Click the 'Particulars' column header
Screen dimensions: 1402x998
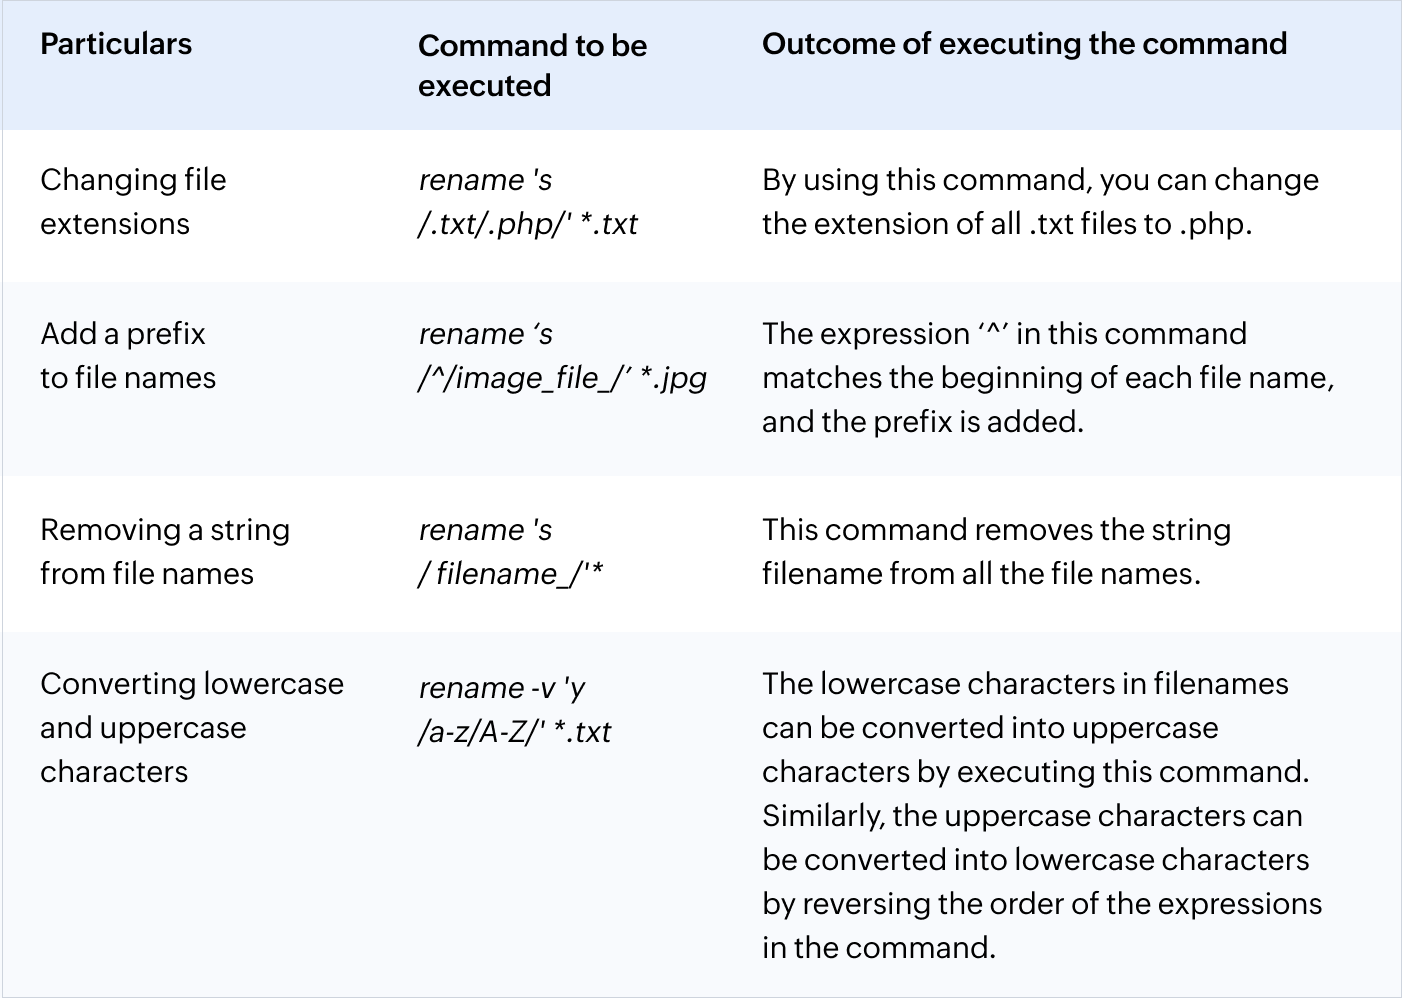[116, 44]
